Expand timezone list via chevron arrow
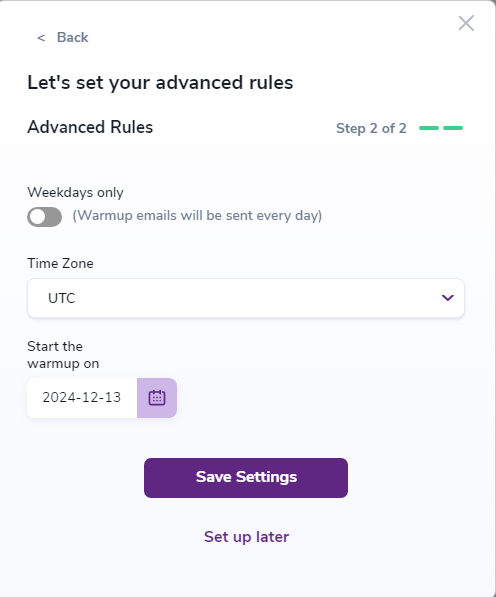Screen dimensions: 496x597 448,298
